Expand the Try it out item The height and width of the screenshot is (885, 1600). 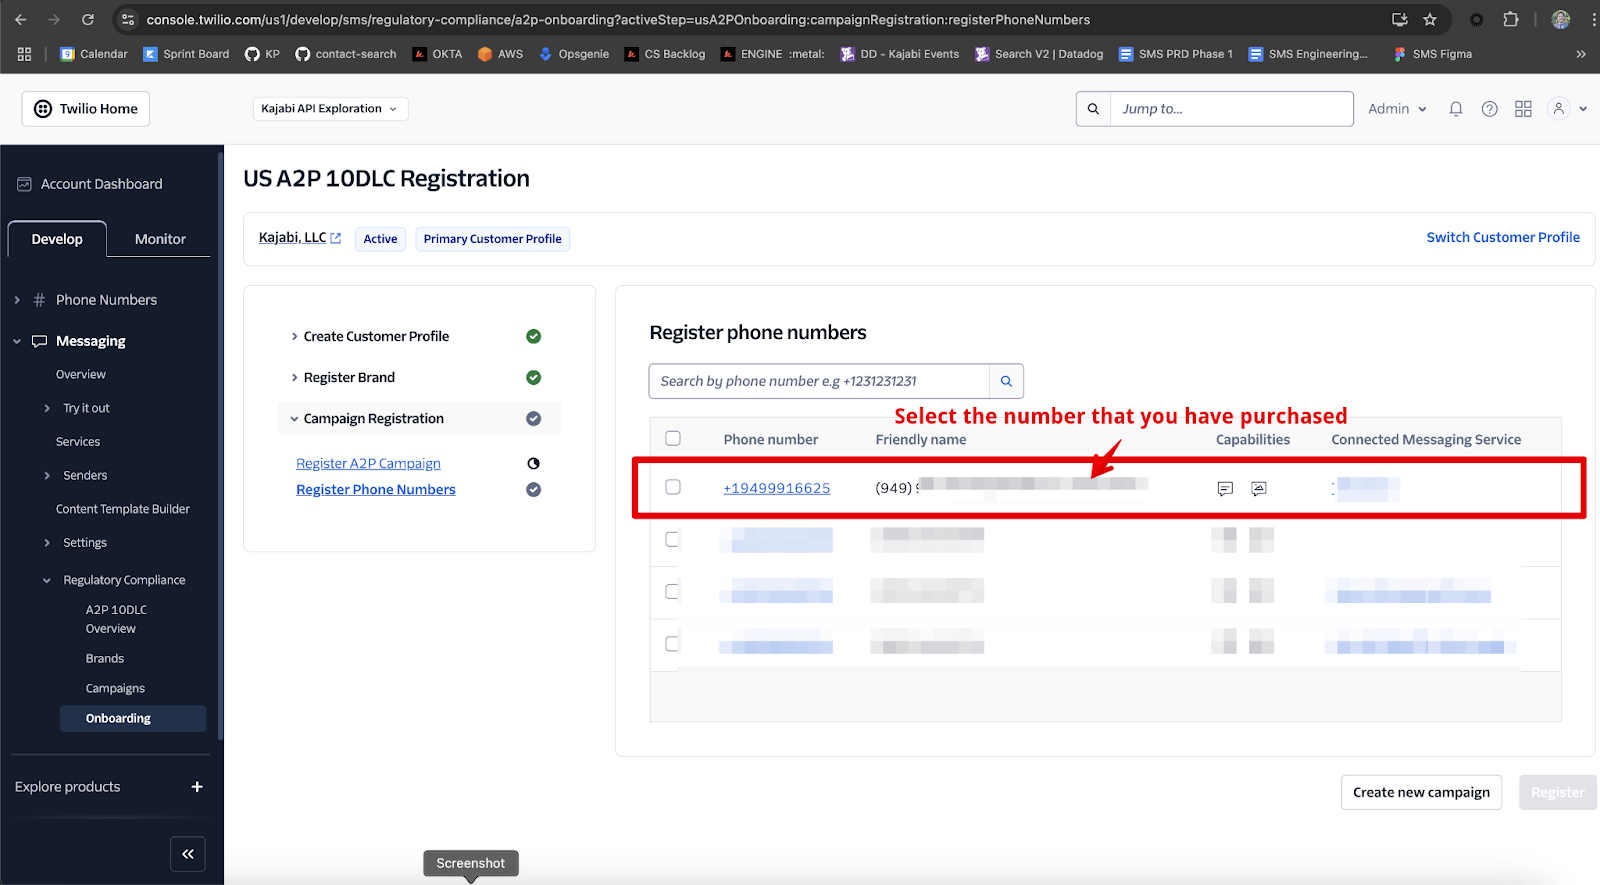click(x=47, y=408)
